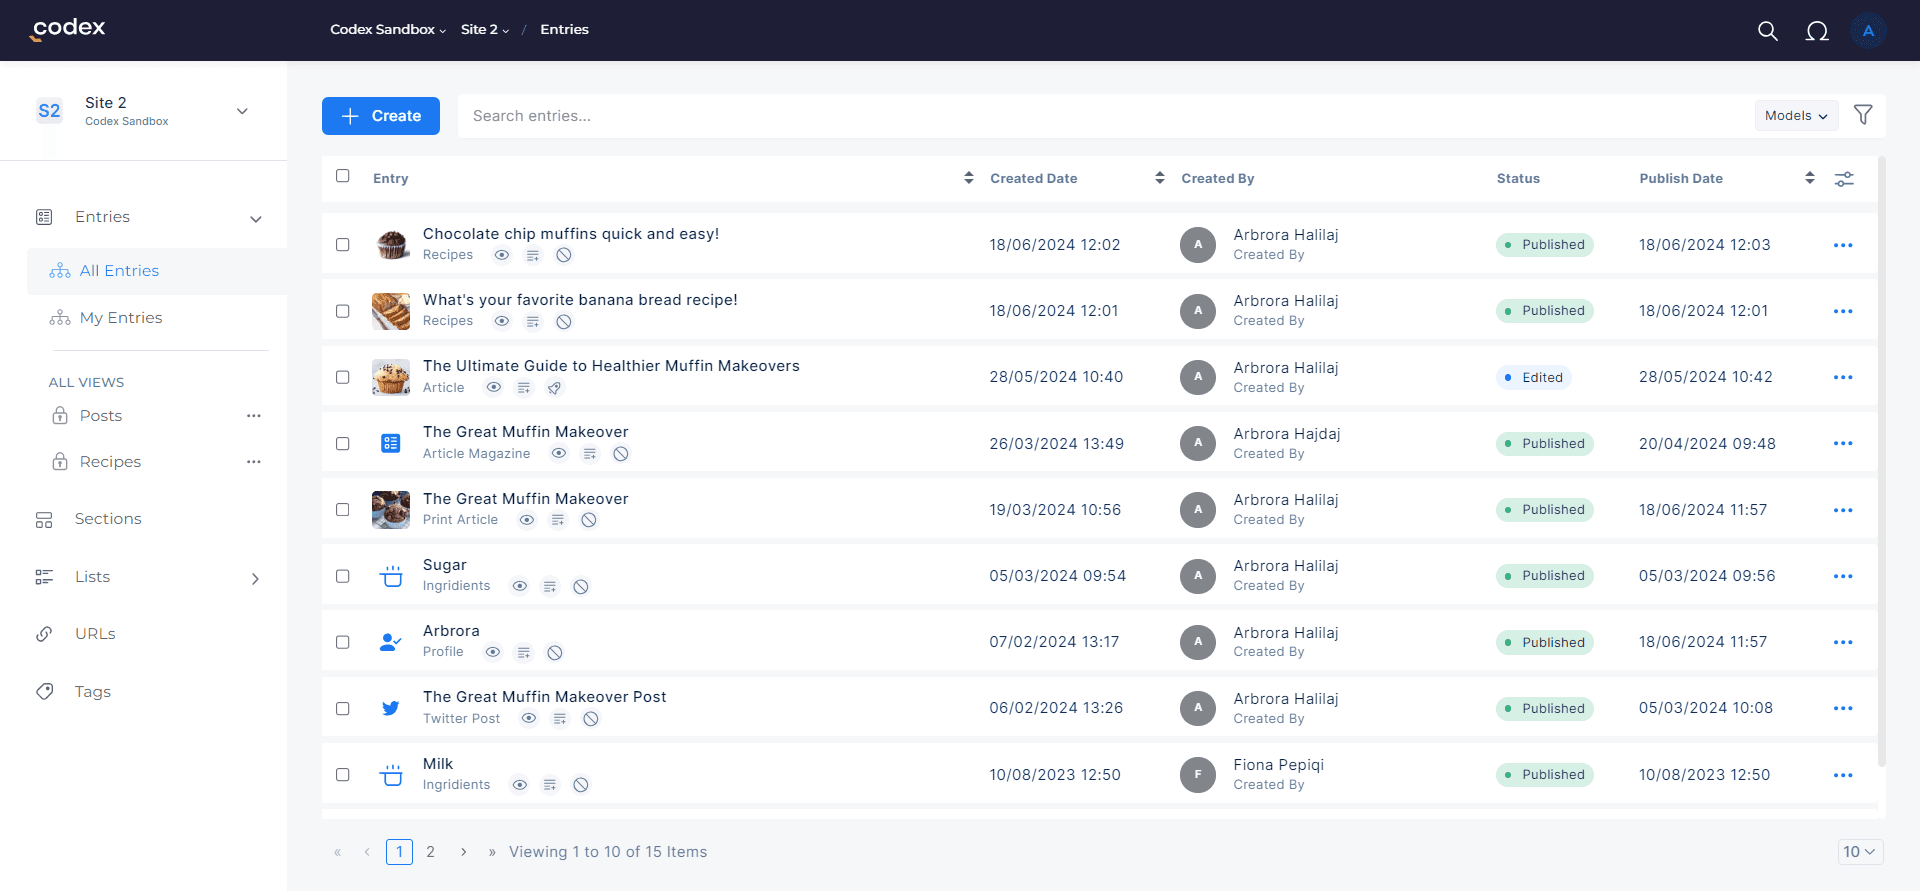Open the URLs sidebar link
Screen dimensions: 1920x891
tap(95, 634)
